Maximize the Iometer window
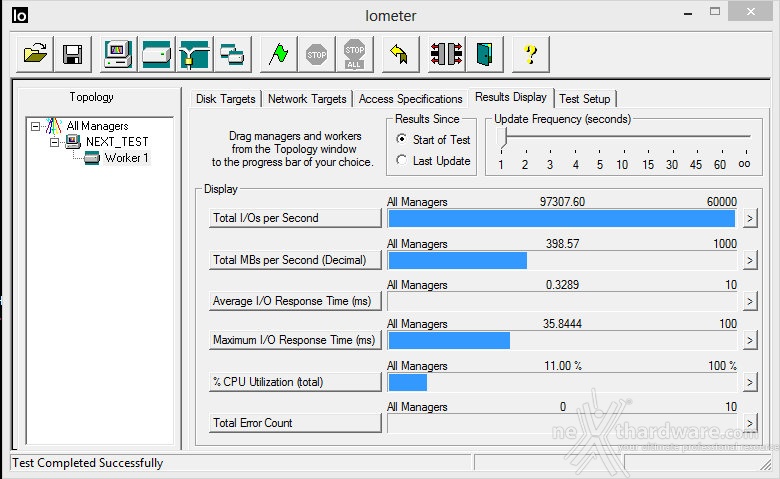 pyautogui.click(x=715, y=11)
